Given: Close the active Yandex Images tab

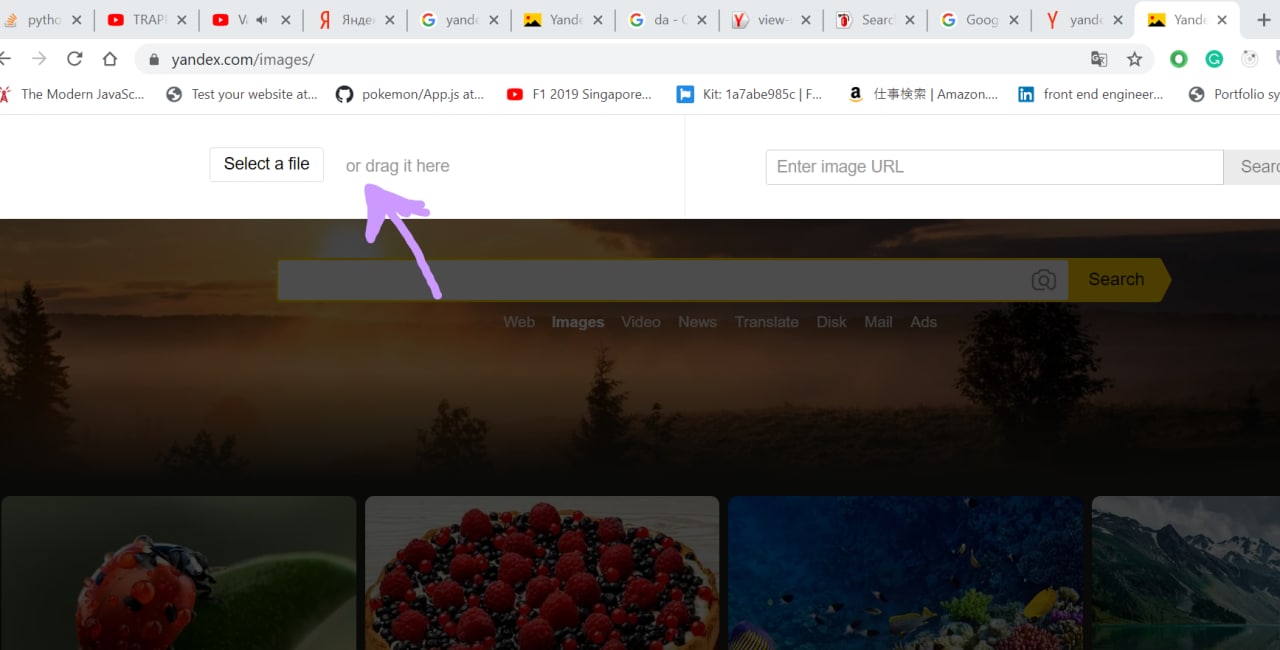Looking at the screenshot, I should (x=1221, y=20).
